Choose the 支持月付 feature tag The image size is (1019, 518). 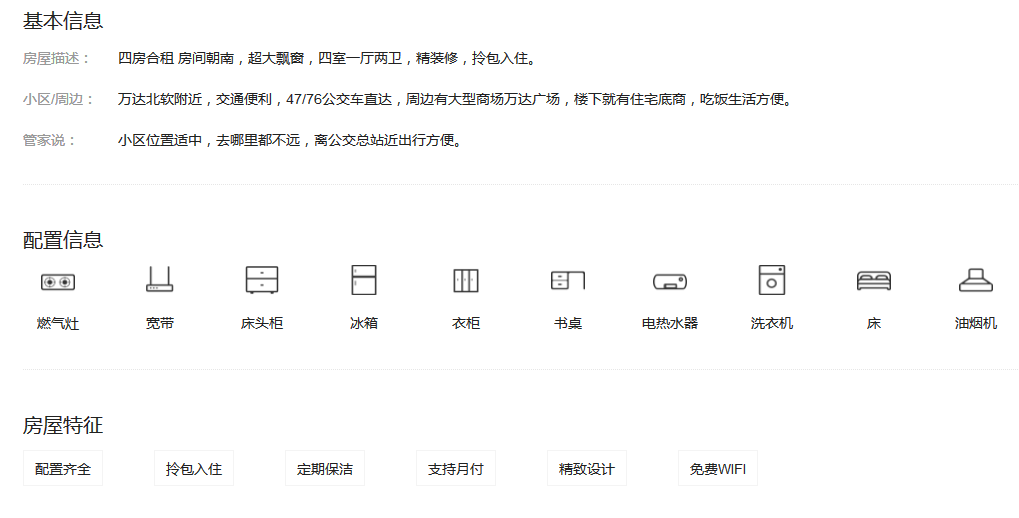(456, 468)
